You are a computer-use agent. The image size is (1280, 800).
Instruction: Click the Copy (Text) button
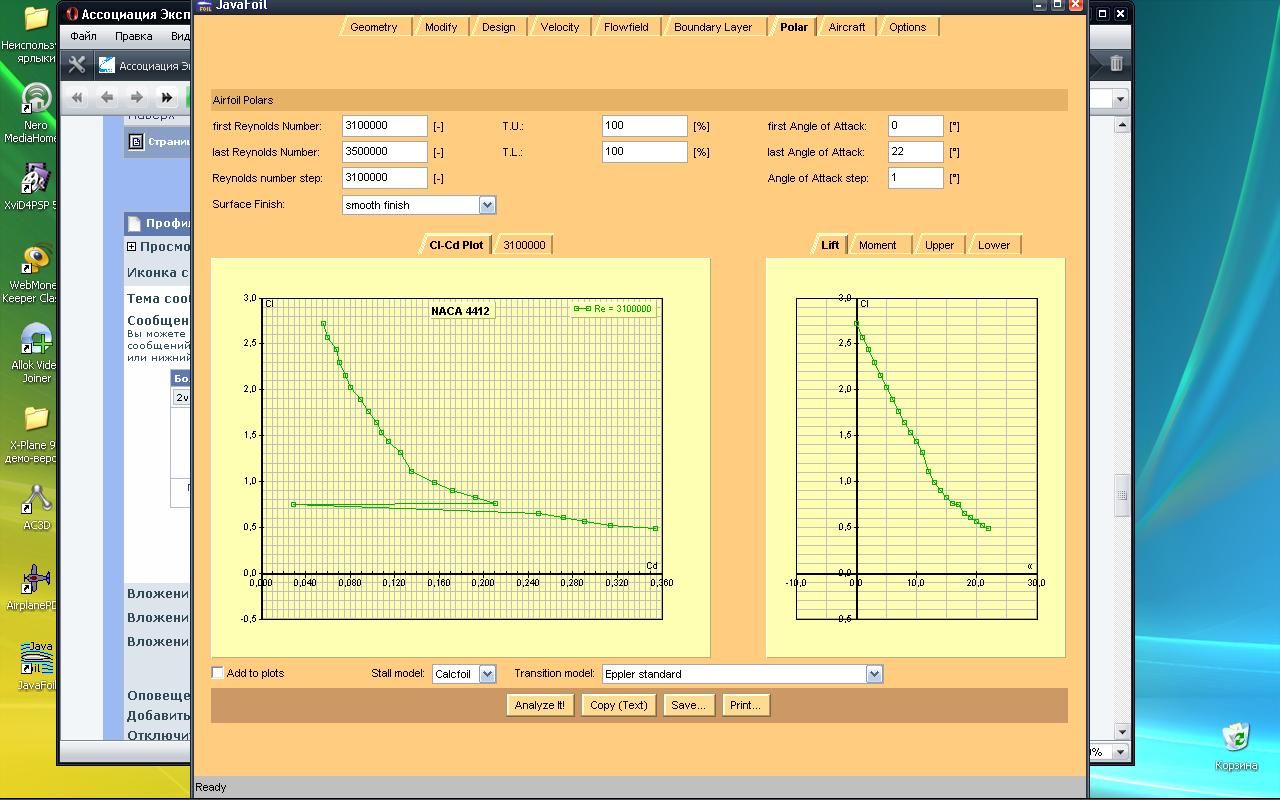(619, 705)
